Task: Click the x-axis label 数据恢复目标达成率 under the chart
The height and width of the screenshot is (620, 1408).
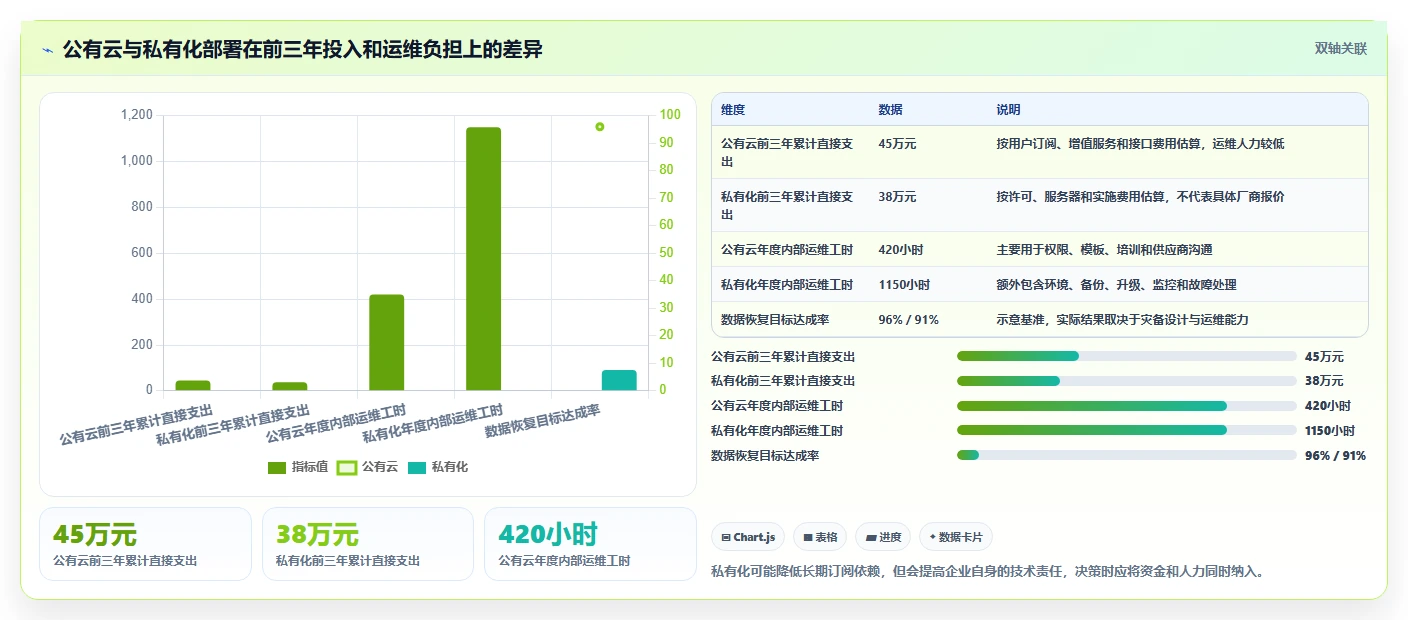Action: 542,421
